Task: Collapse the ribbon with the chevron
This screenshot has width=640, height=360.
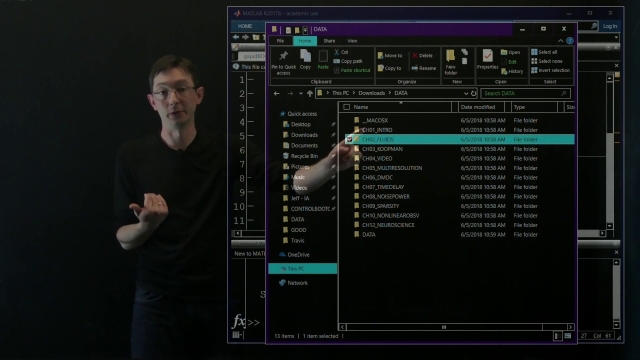Action: (x=560, y=41)
